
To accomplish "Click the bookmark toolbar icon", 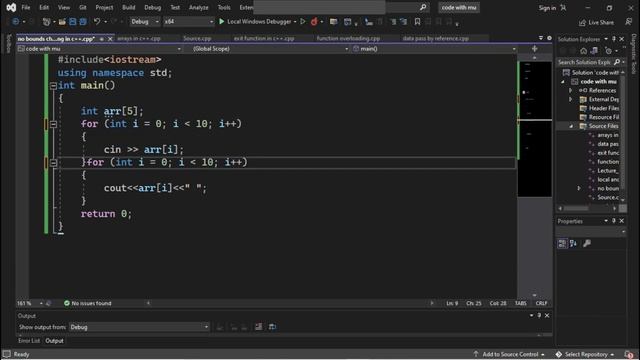I will click(x=417, y=22).
